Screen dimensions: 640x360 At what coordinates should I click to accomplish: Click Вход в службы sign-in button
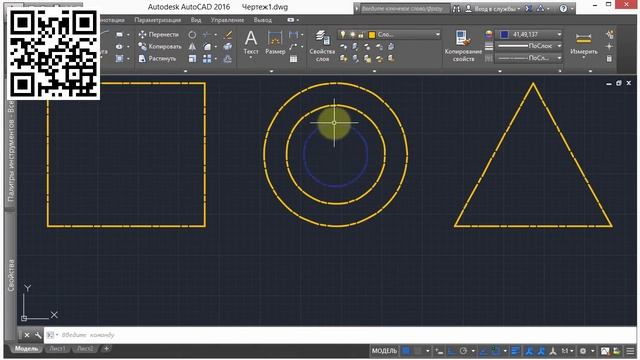[493, 8]
